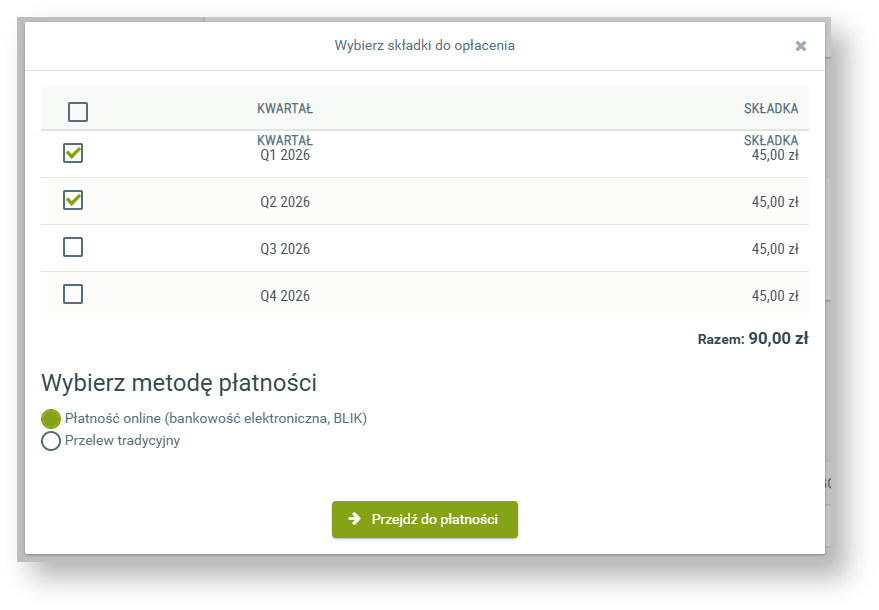Click the Płatność online (bankowość elektroniczna, BLIK) label
This screenshot has height=610, width=879.
[216, 419]
